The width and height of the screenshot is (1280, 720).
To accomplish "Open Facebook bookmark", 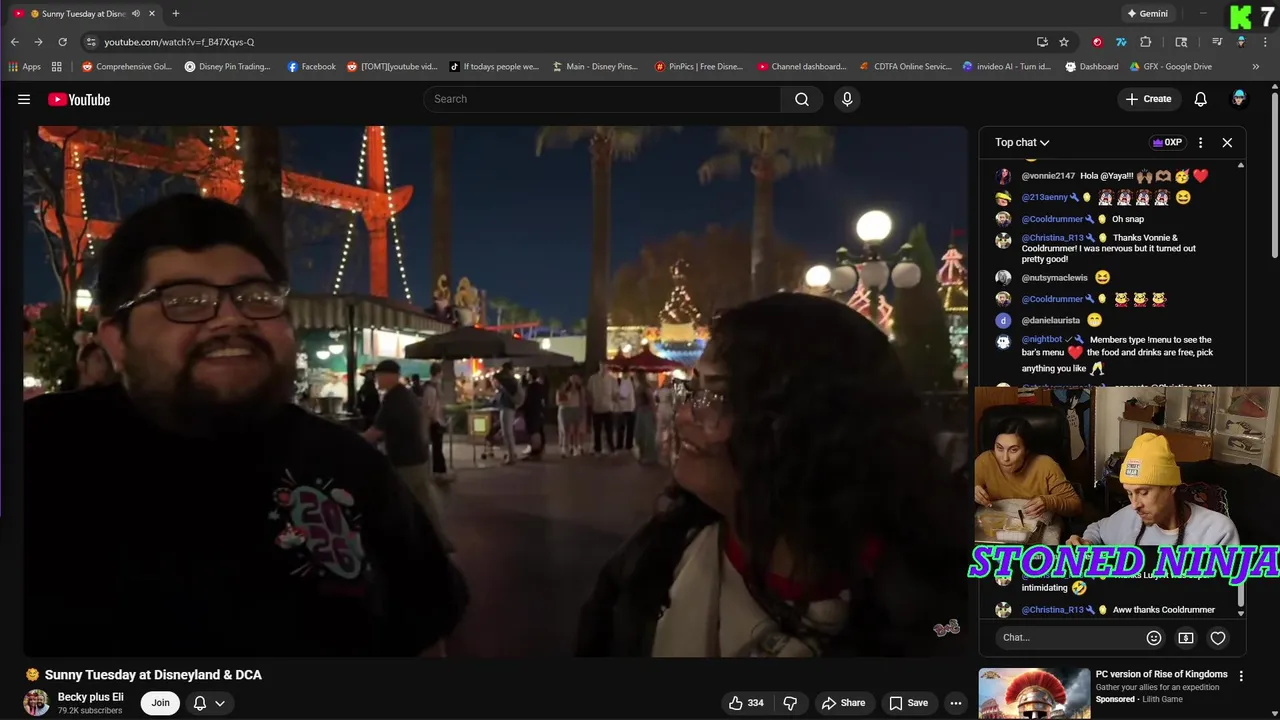I will tap(312, 67).
